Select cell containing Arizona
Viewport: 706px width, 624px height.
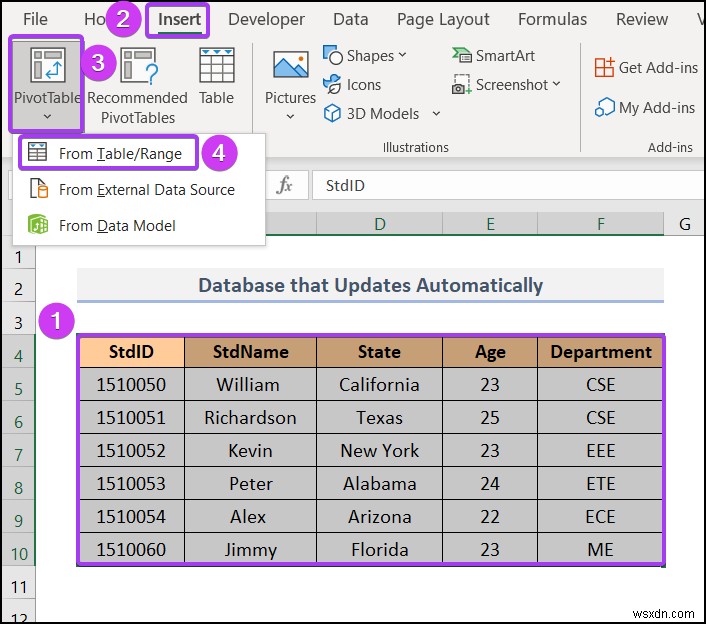[380, 516]
